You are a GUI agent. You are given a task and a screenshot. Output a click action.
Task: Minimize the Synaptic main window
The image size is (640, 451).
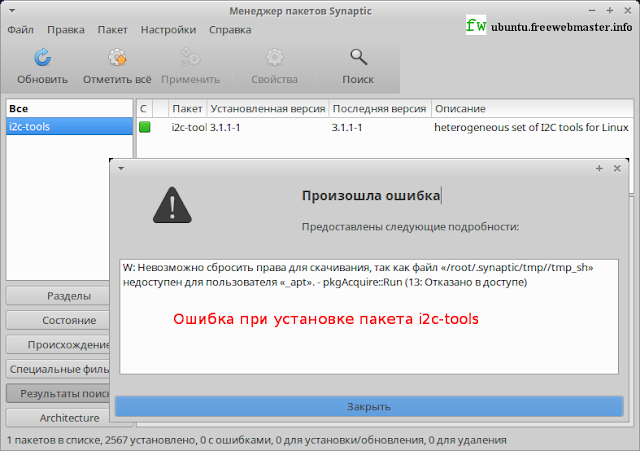pos(592,11)
